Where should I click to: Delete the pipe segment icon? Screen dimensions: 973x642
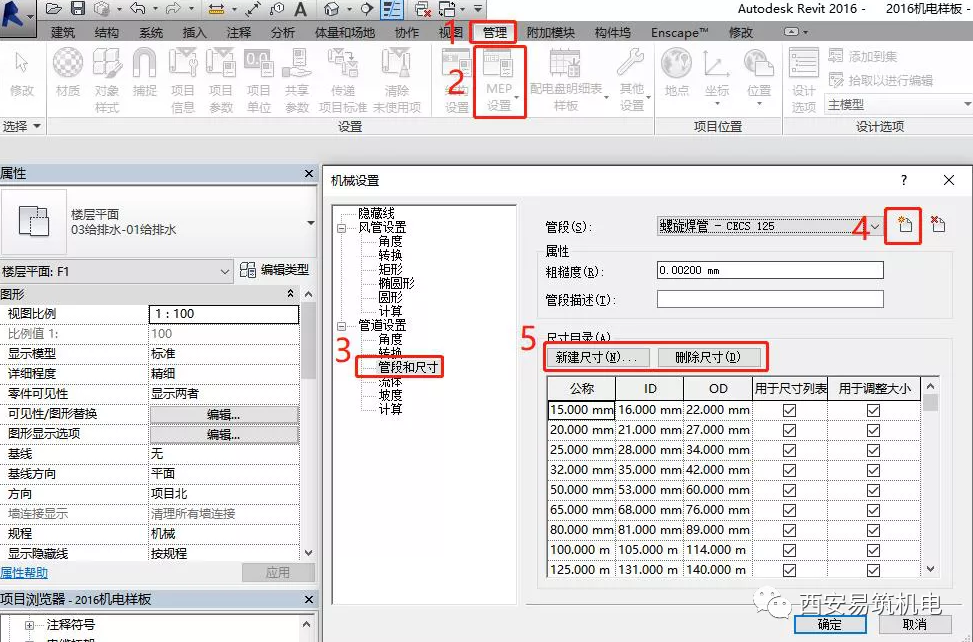(x=938, y=224)
